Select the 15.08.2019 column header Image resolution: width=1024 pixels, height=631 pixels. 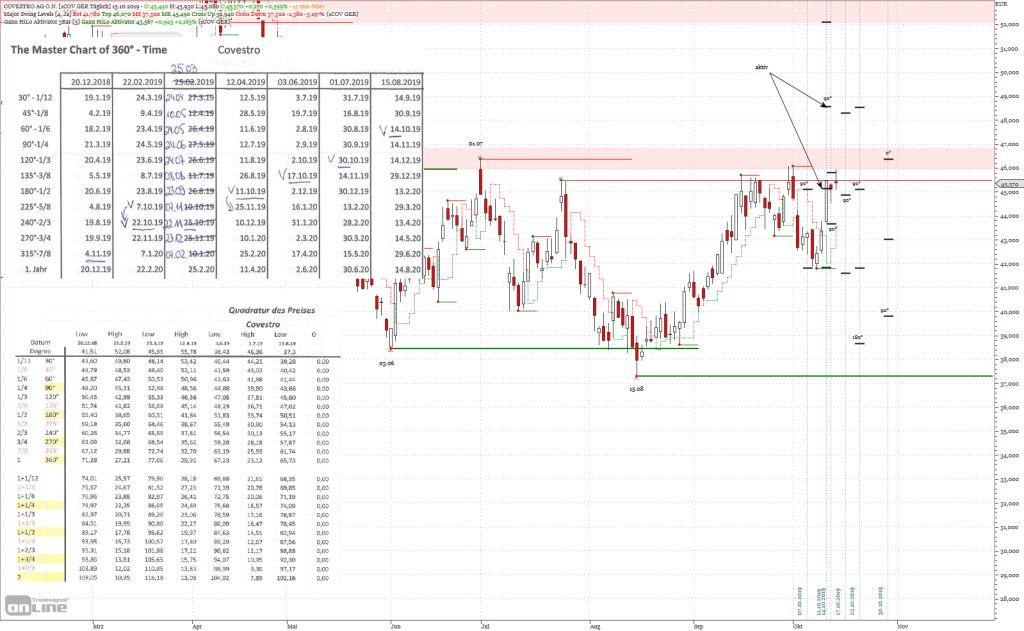click(400, 82)
